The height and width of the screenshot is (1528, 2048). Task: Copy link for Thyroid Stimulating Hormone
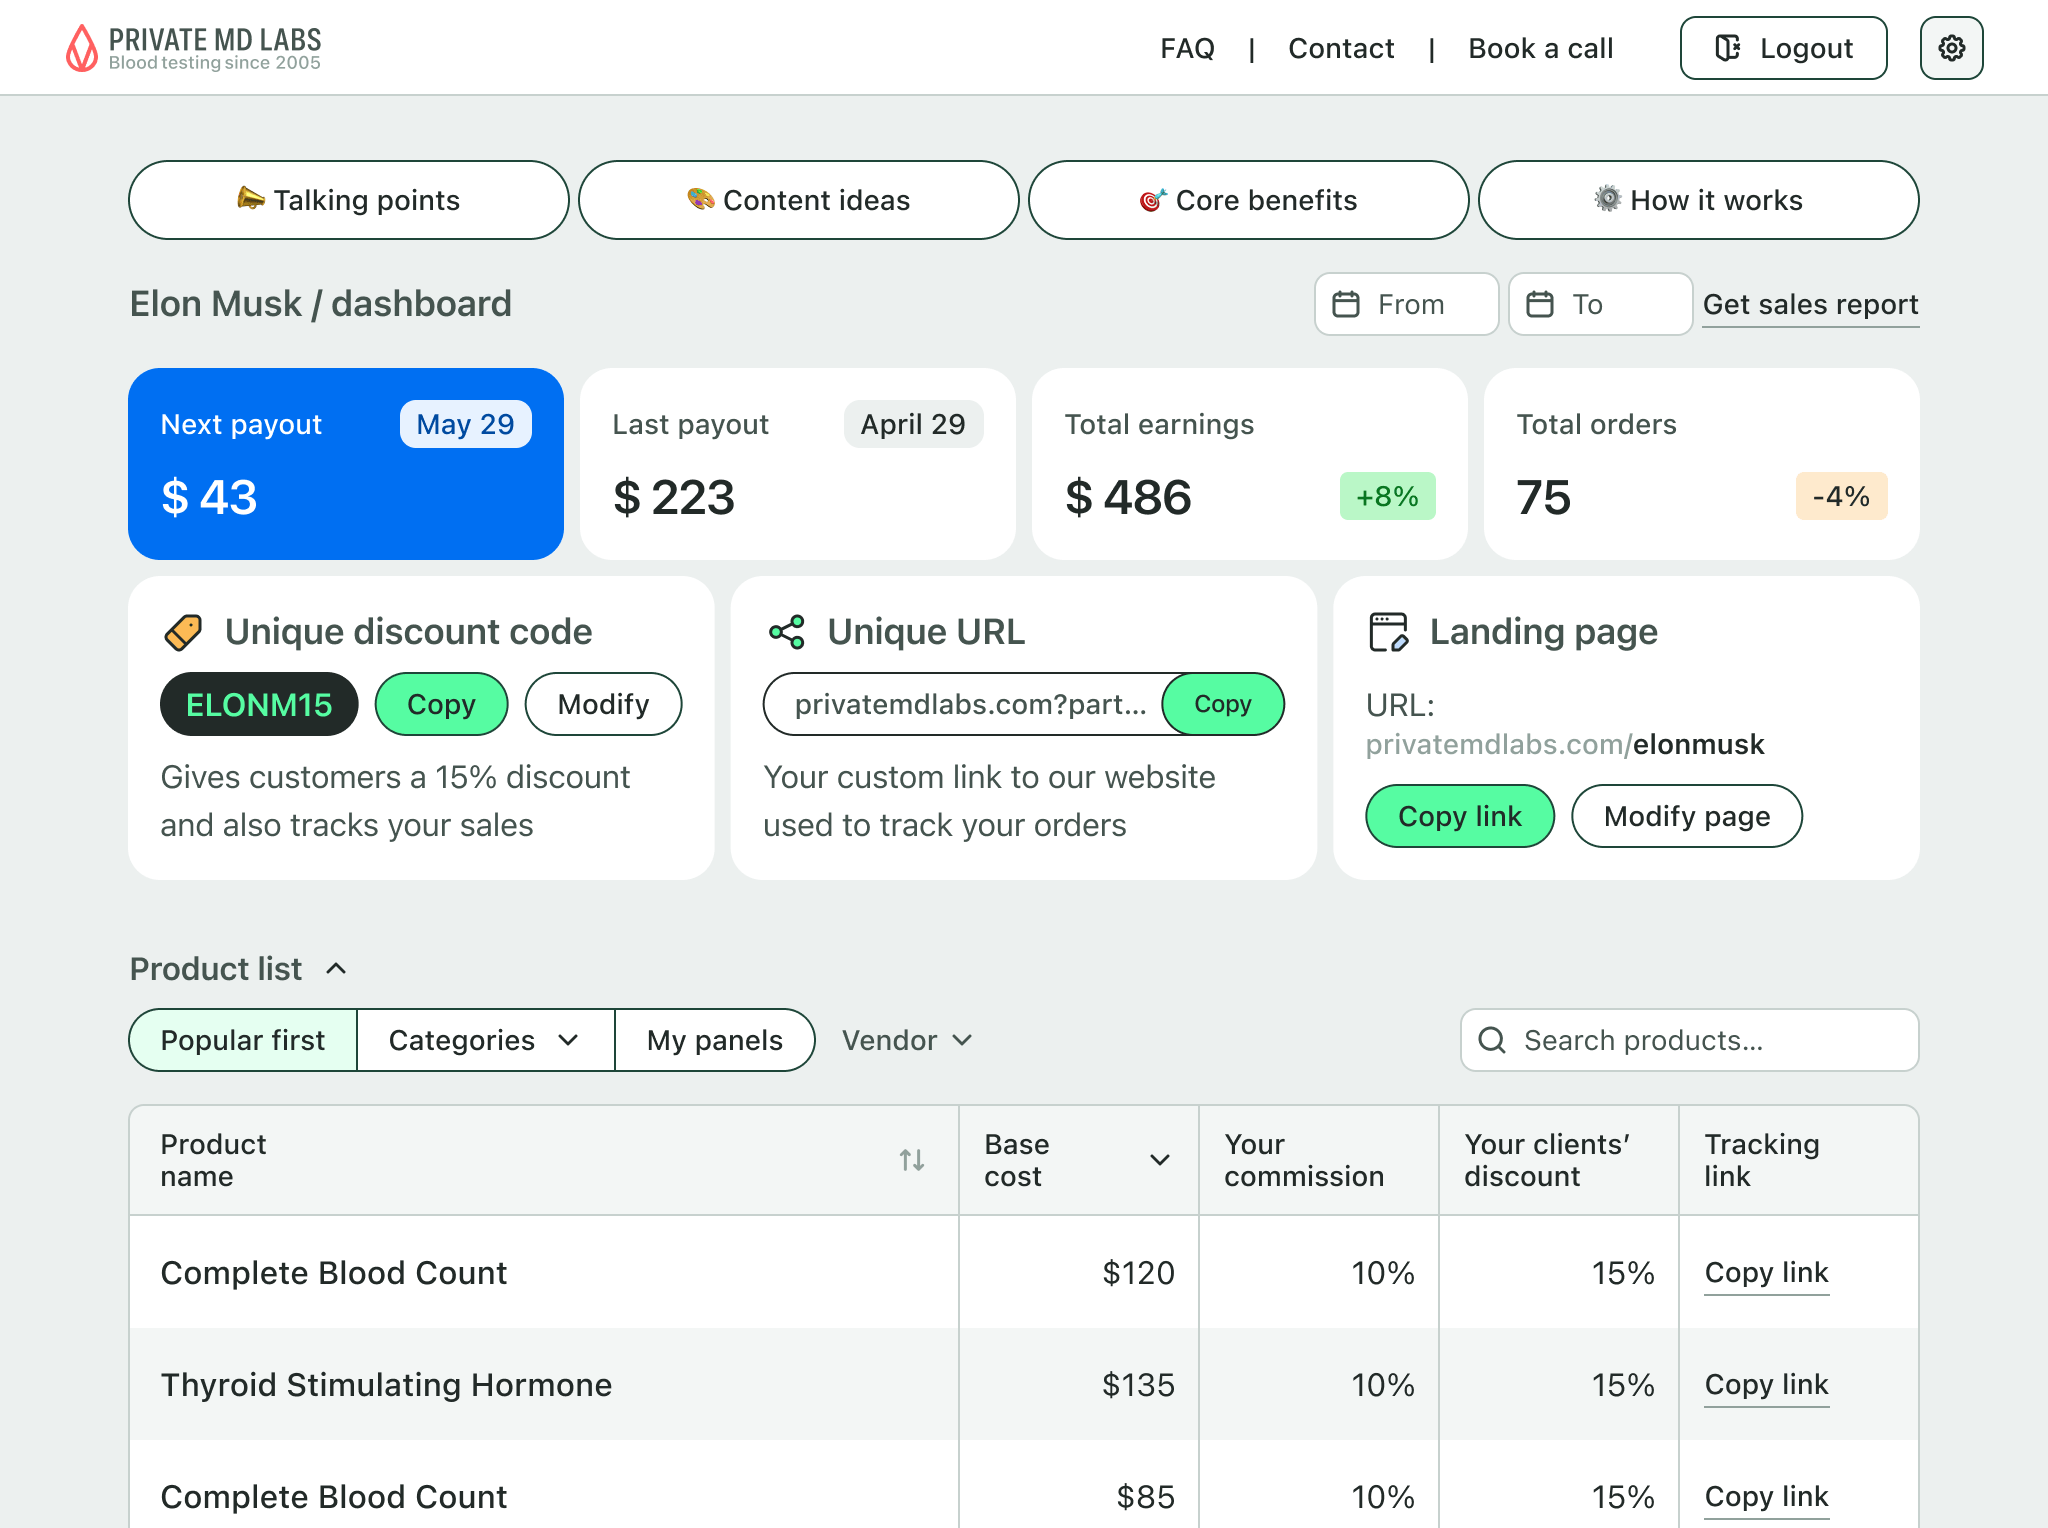[1766, 1385]
